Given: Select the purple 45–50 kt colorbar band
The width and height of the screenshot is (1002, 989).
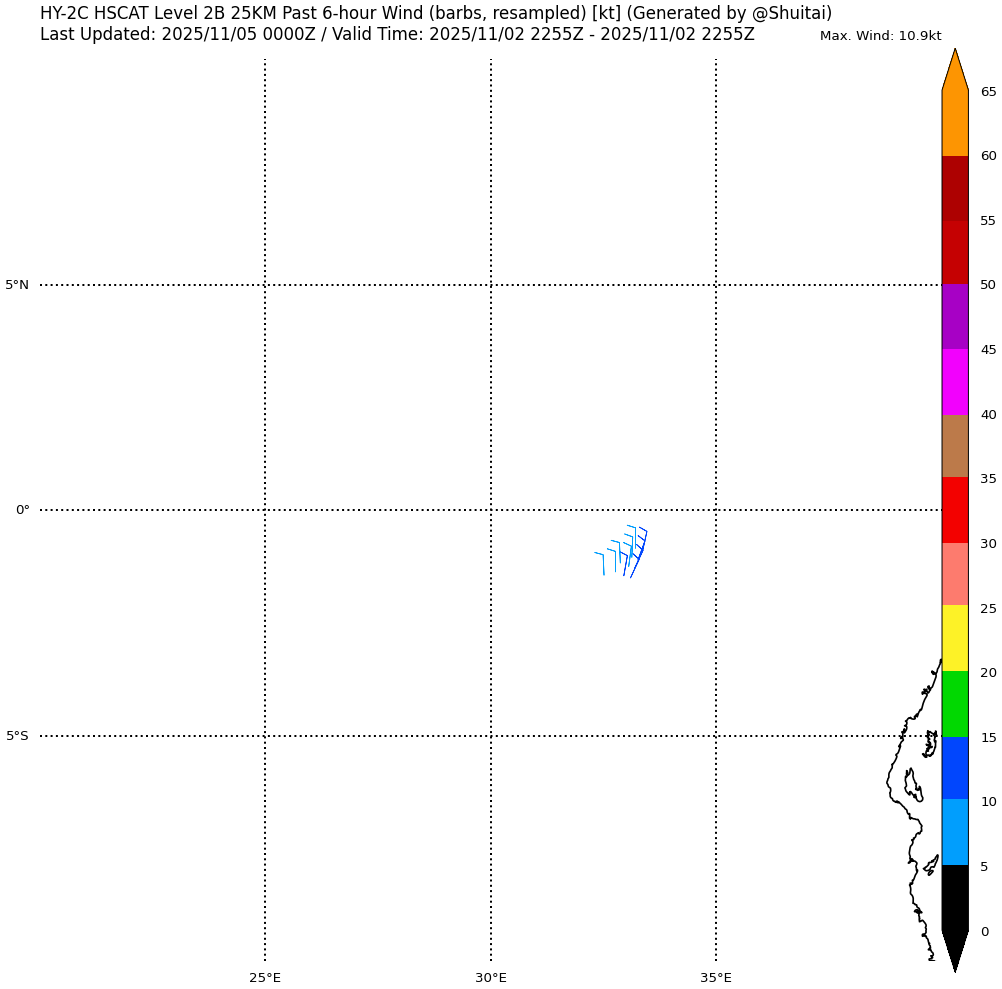Looking at the screenshot, I should (955, 317).
